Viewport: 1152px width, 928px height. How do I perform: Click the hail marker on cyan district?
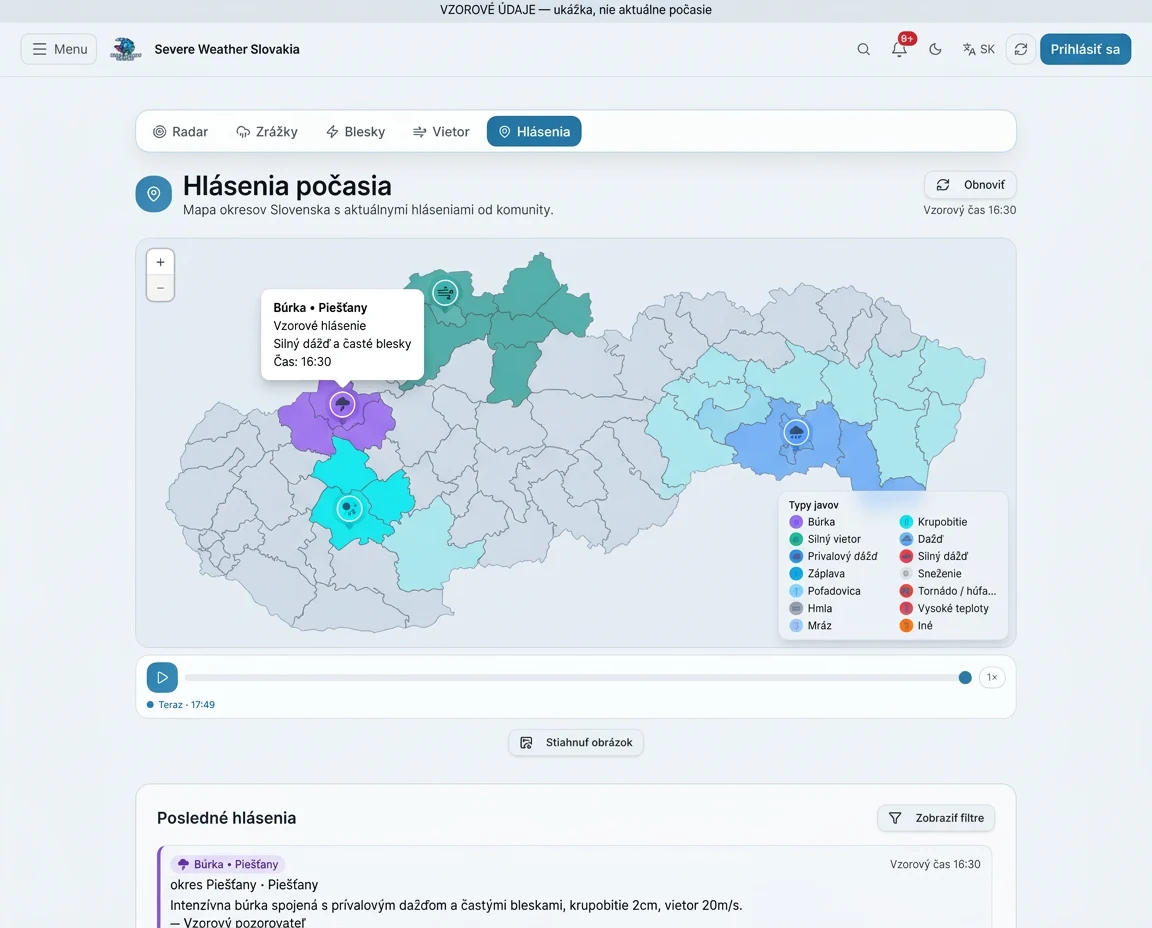[349, 508]
